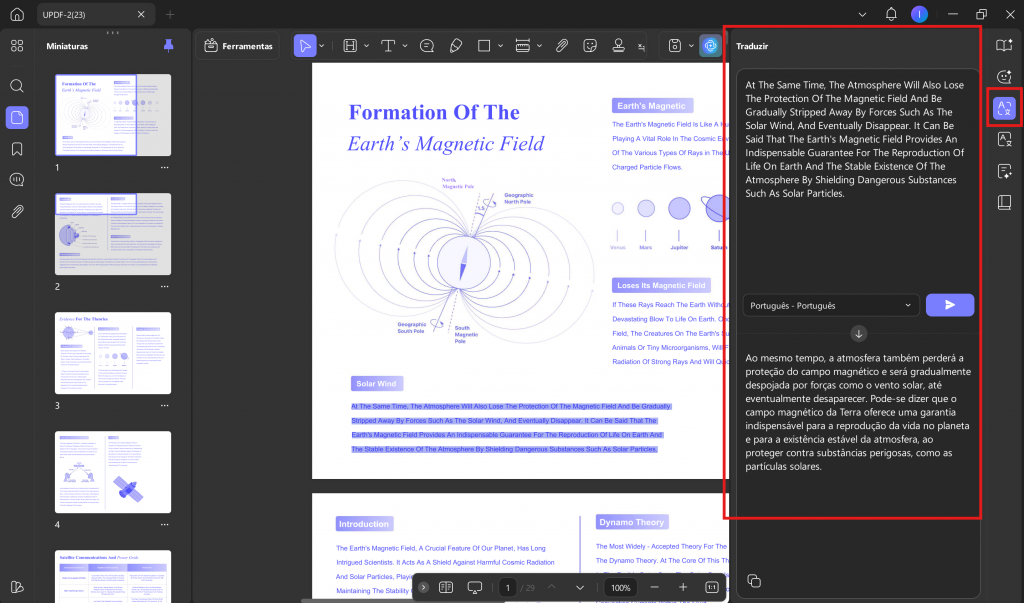The image size is (1024, 603).
Task: Select the rectangle shape tool
Action: (x=484, y=46)
